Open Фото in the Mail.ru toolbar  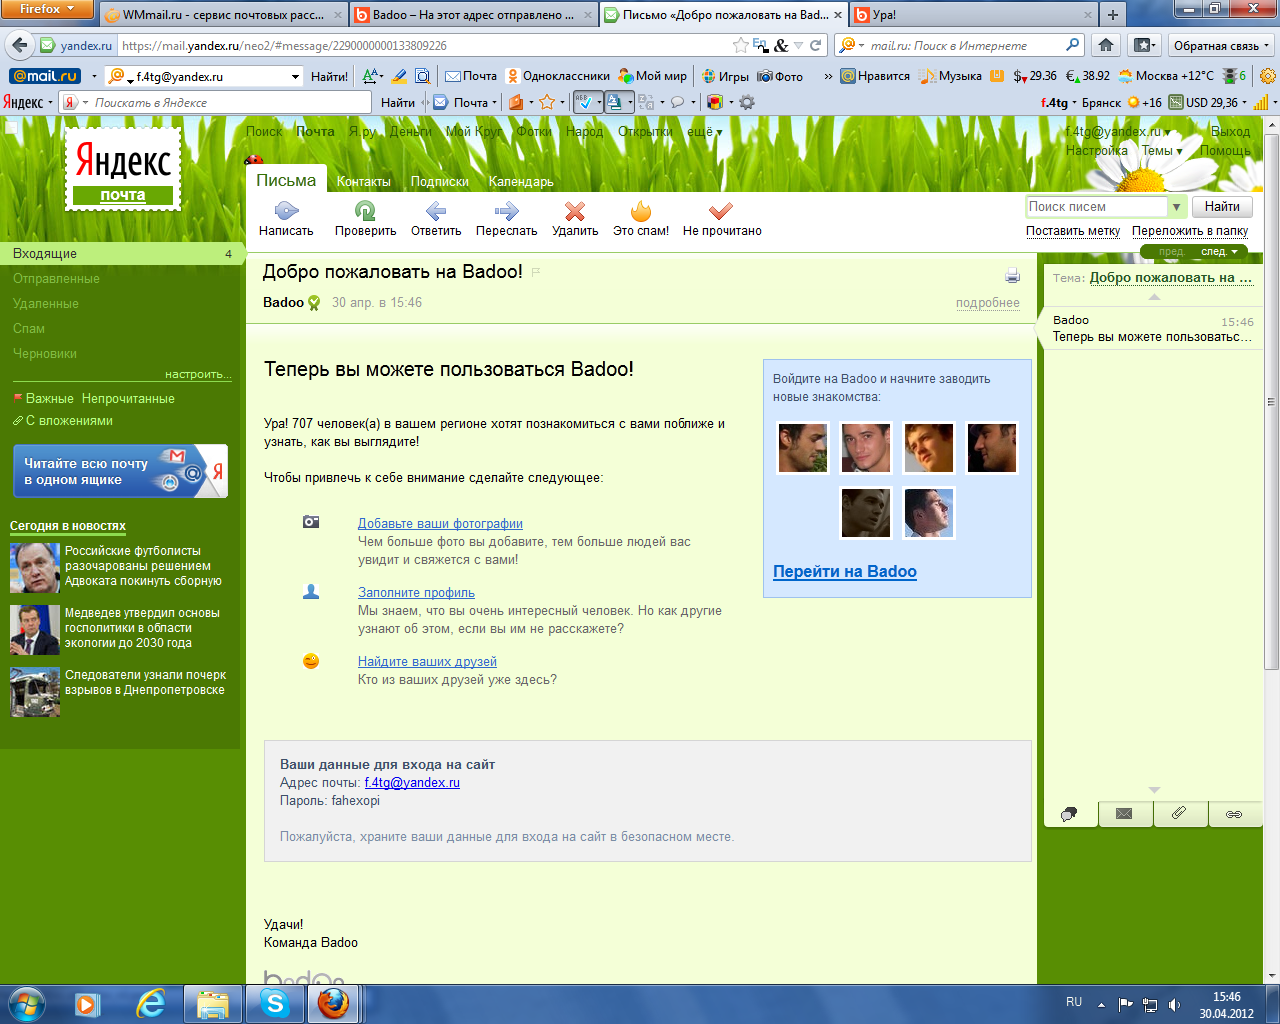click(780, 76)
